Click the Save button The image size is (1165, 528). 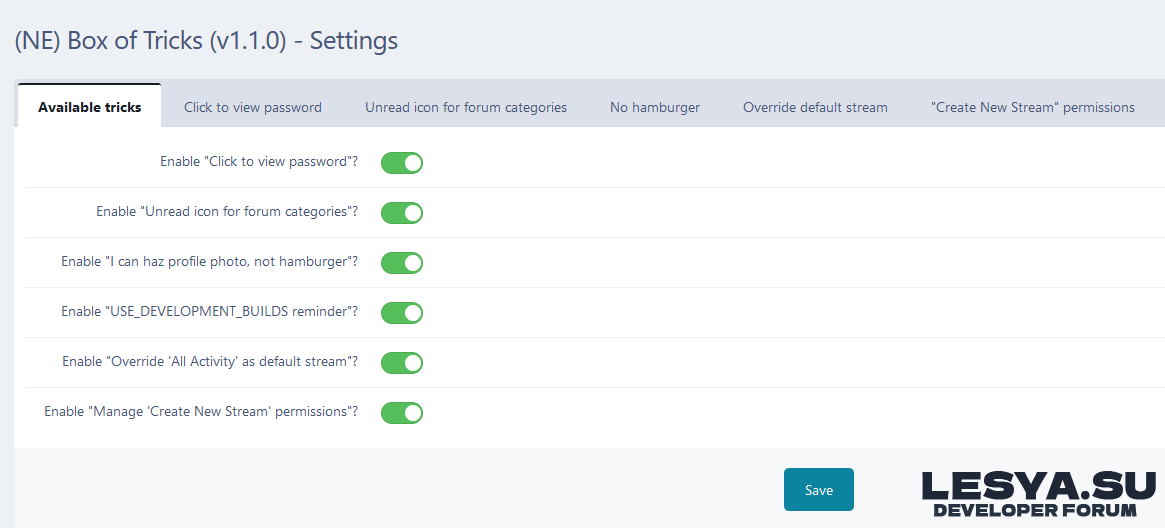point(818,490)
